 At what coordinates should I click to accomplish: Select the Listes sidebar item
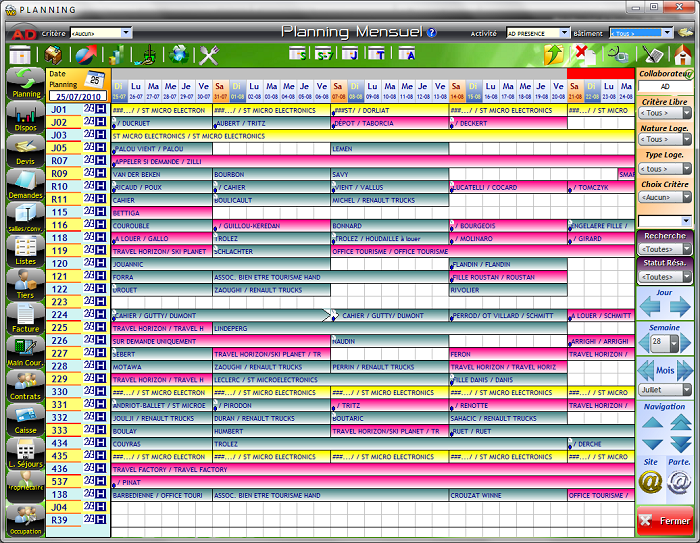[25, 248]
